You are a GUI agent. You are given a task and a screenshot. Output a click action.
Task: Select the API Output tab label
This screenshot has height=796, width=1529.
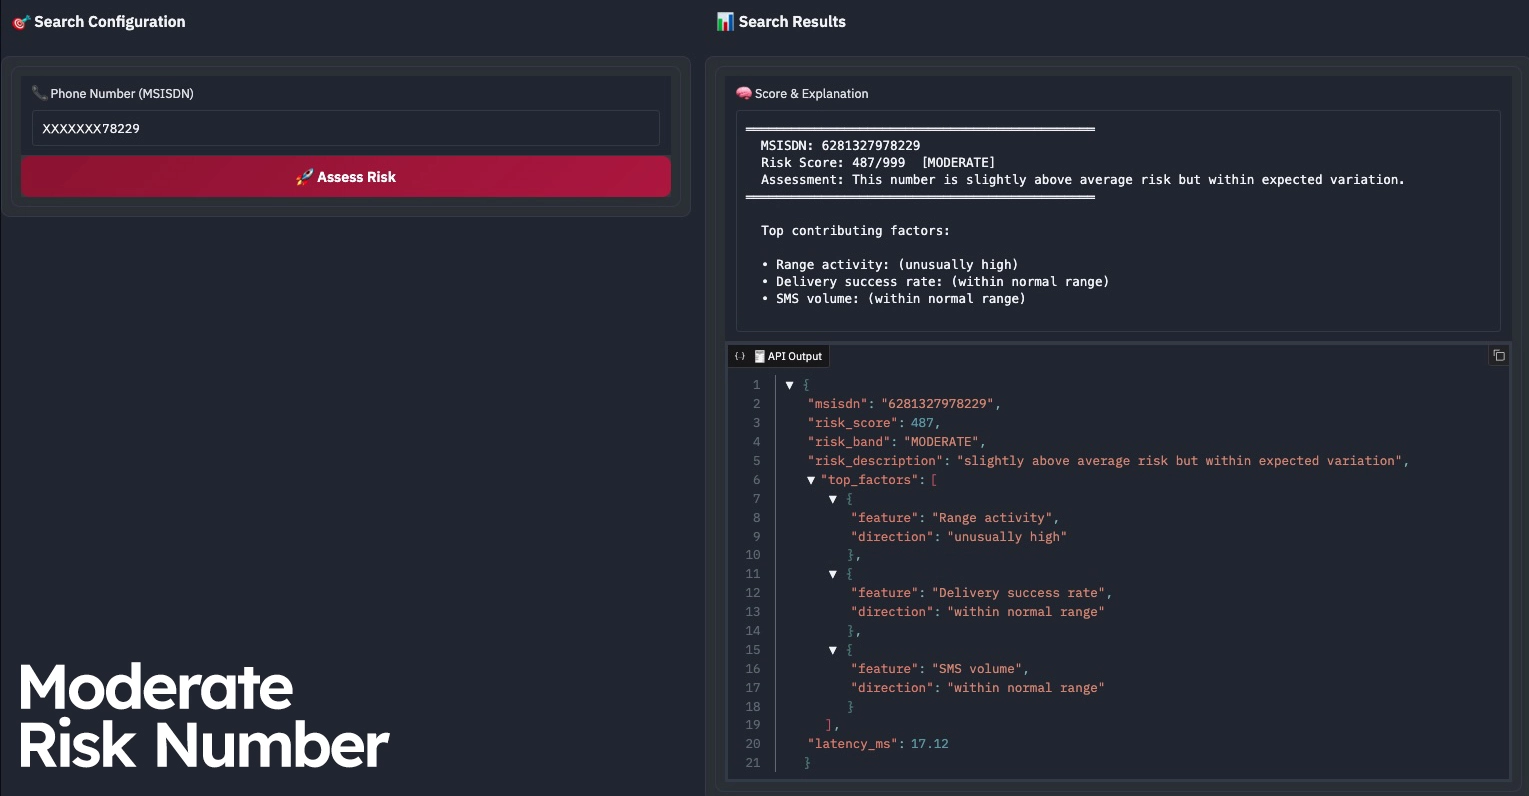click(x=795, y=356)
